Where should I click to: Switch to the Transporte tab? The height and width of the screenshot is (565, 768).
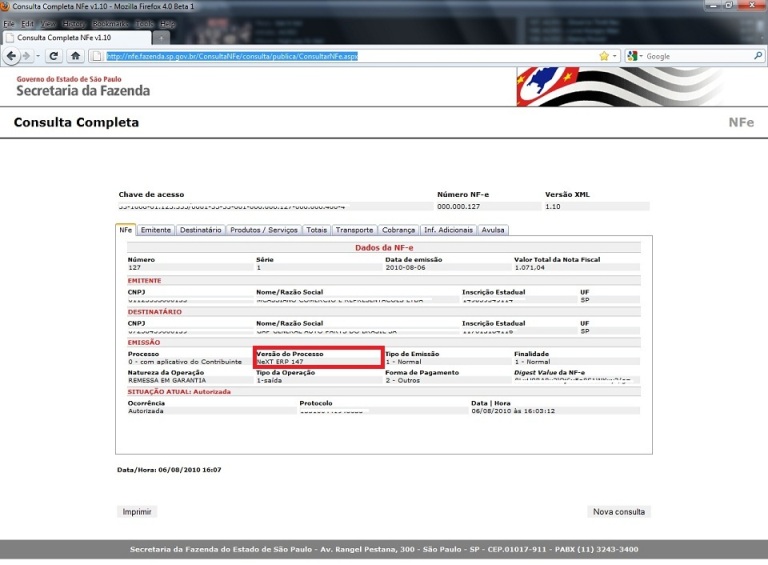tap(354, 230)
